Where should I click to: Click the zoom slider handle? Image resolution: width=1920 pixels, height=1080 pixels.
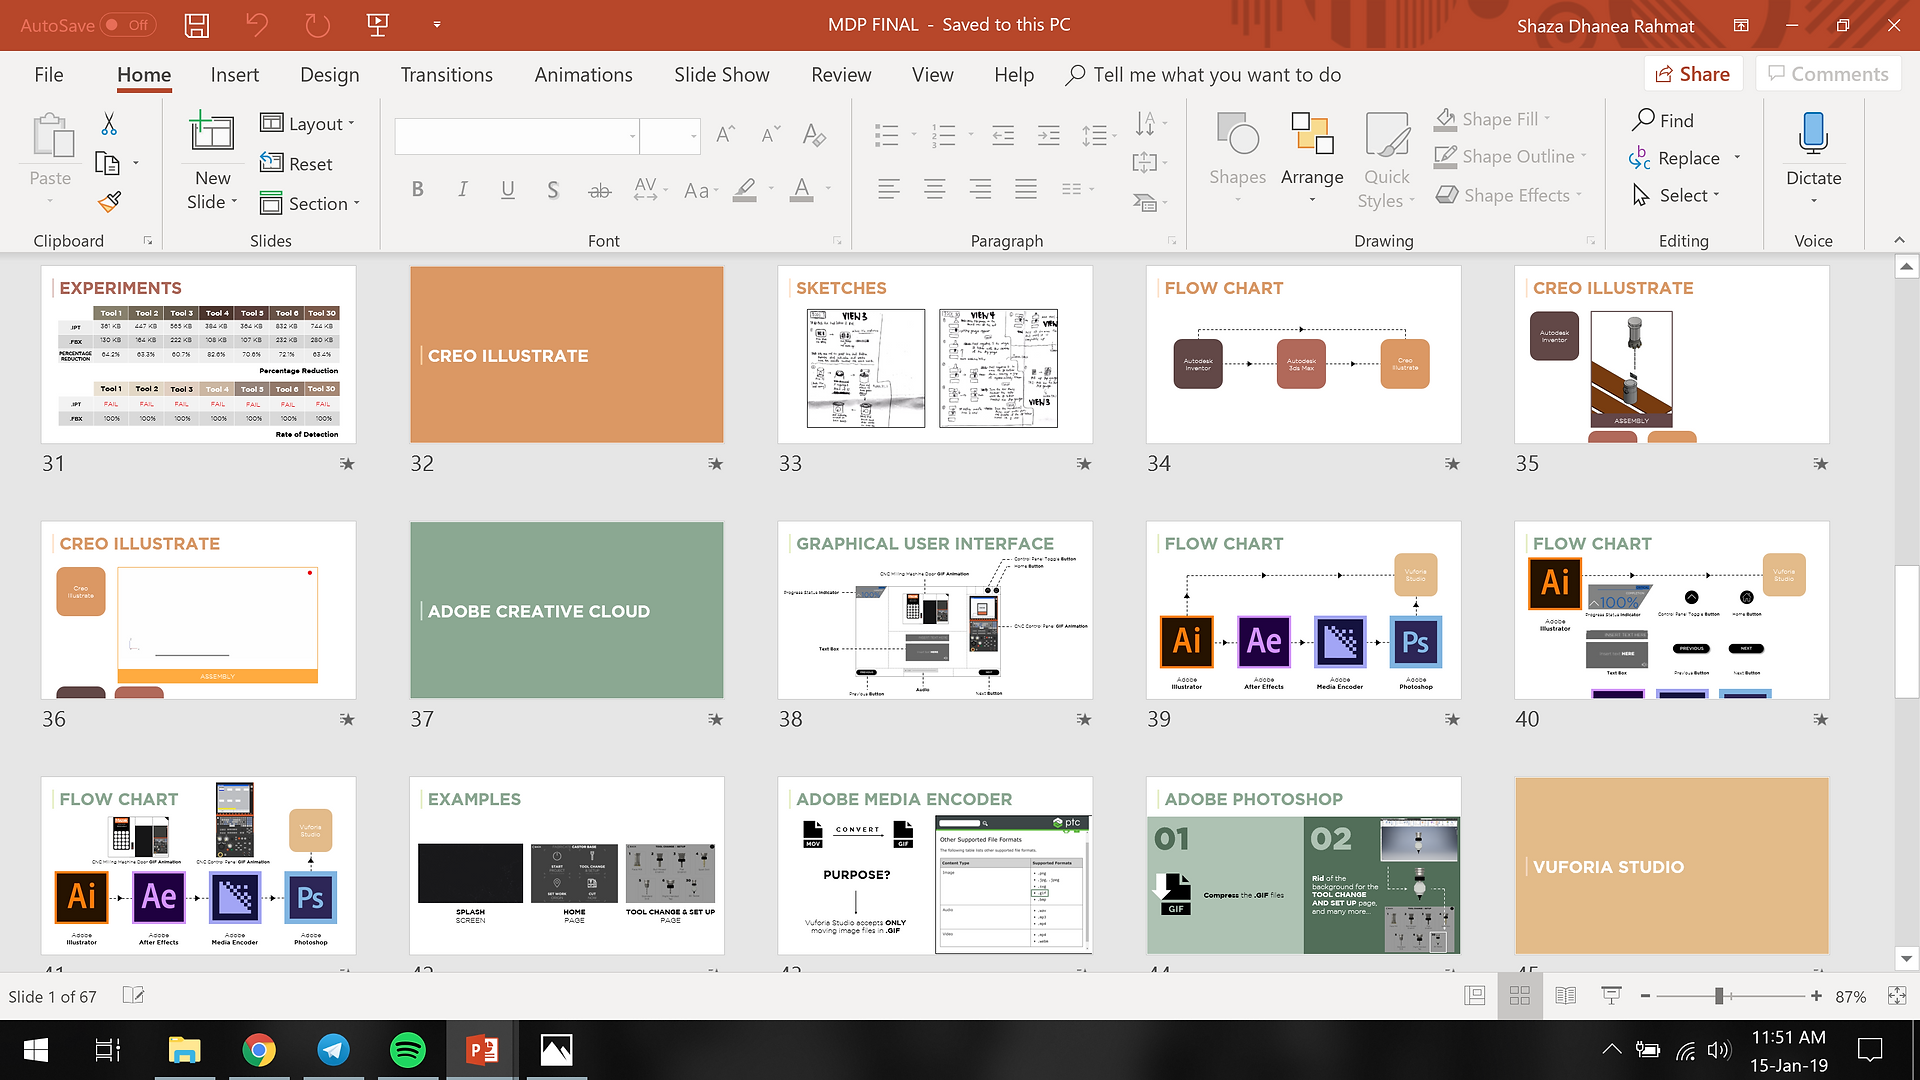pyautogui.click(x=1719, y=996)
